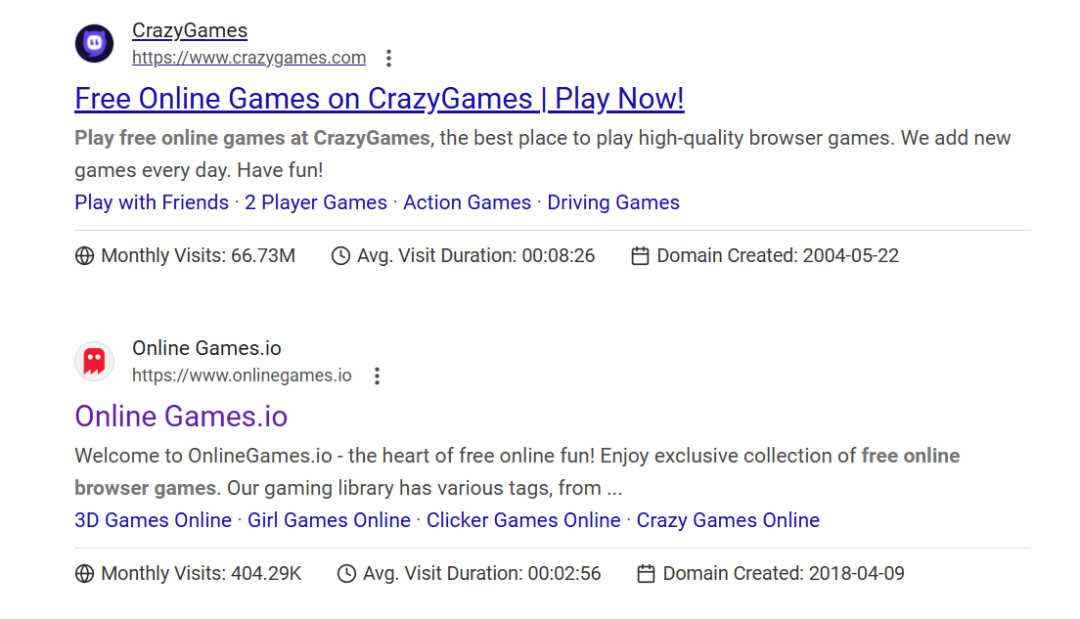Click the 'Domain Created: 2018-04-09' text
The height and width of the screenshot is (619, 1080).
pos(784,574)
